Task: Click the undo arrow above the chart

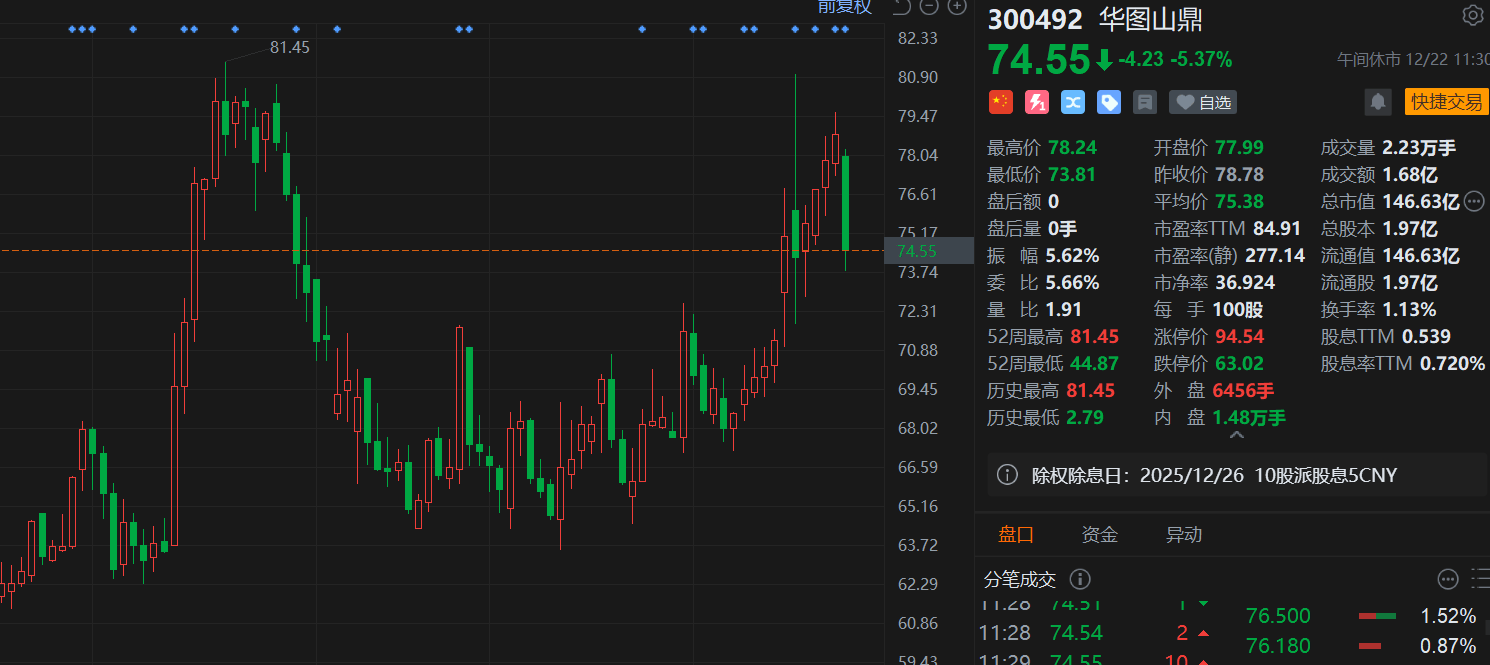Action: (x=900, y=7)
